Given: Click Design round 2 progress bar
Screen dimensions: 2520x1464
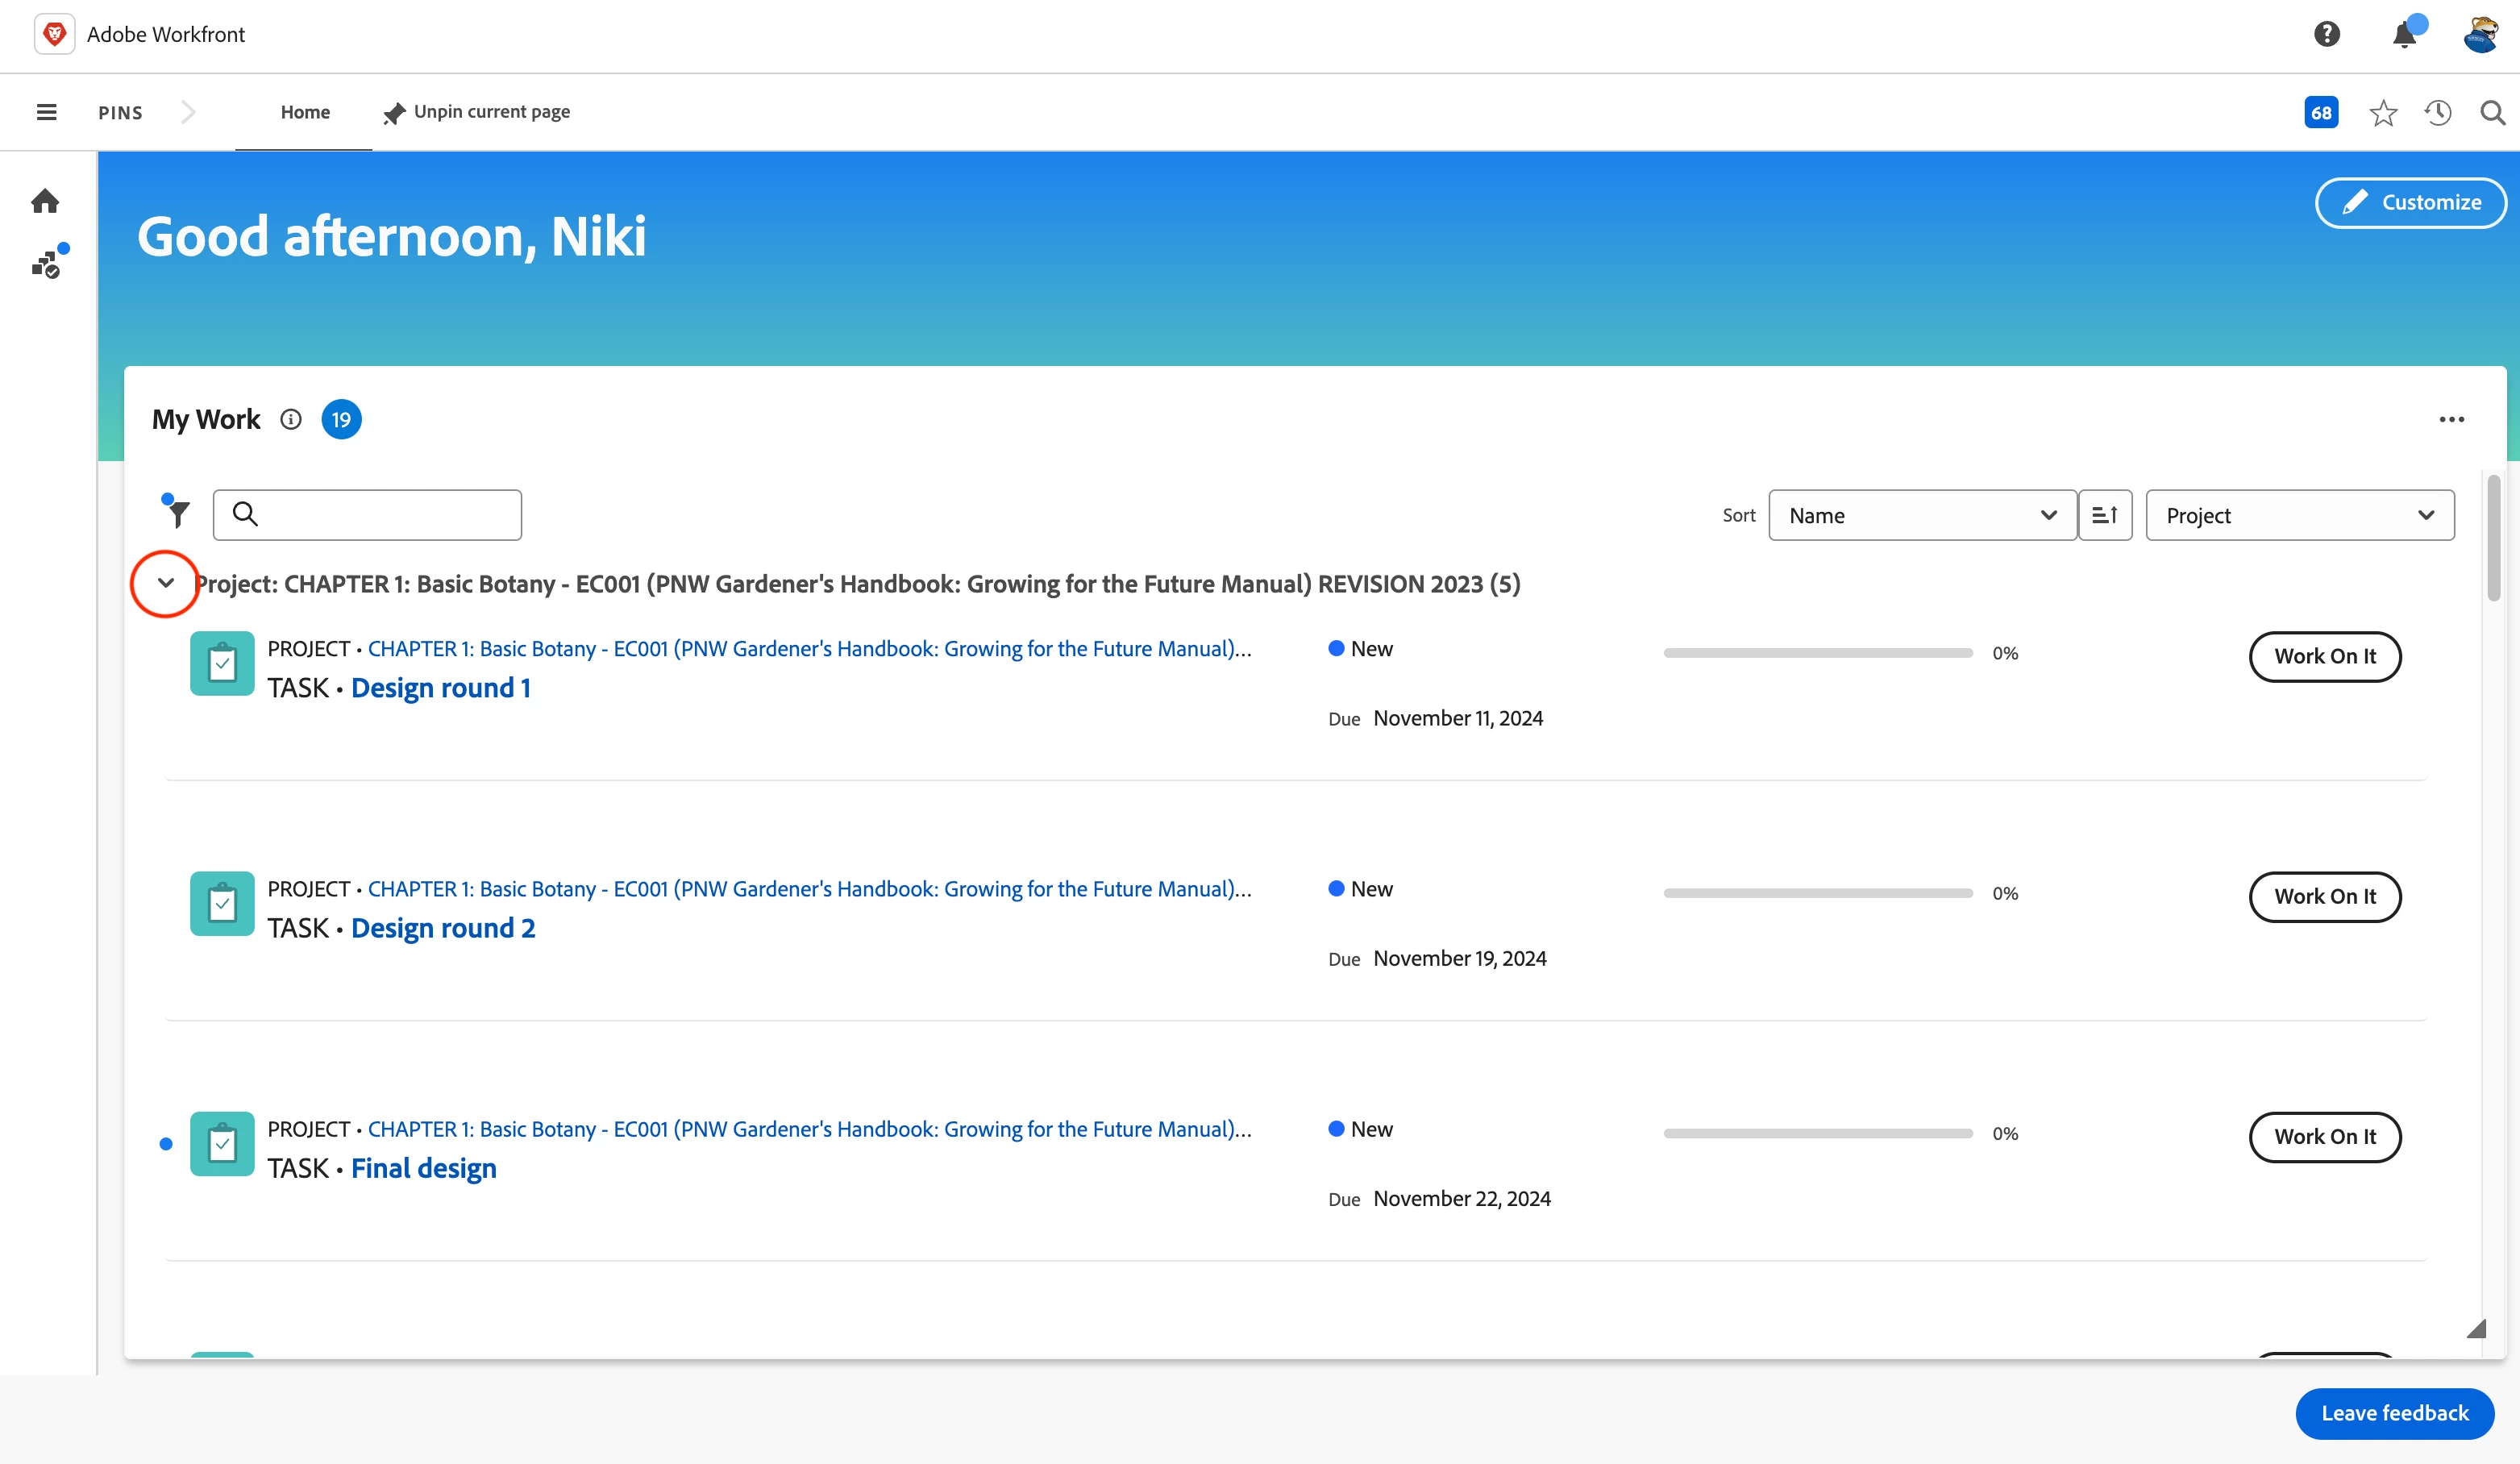Looking at the screenshot, I should point(1817,893).
